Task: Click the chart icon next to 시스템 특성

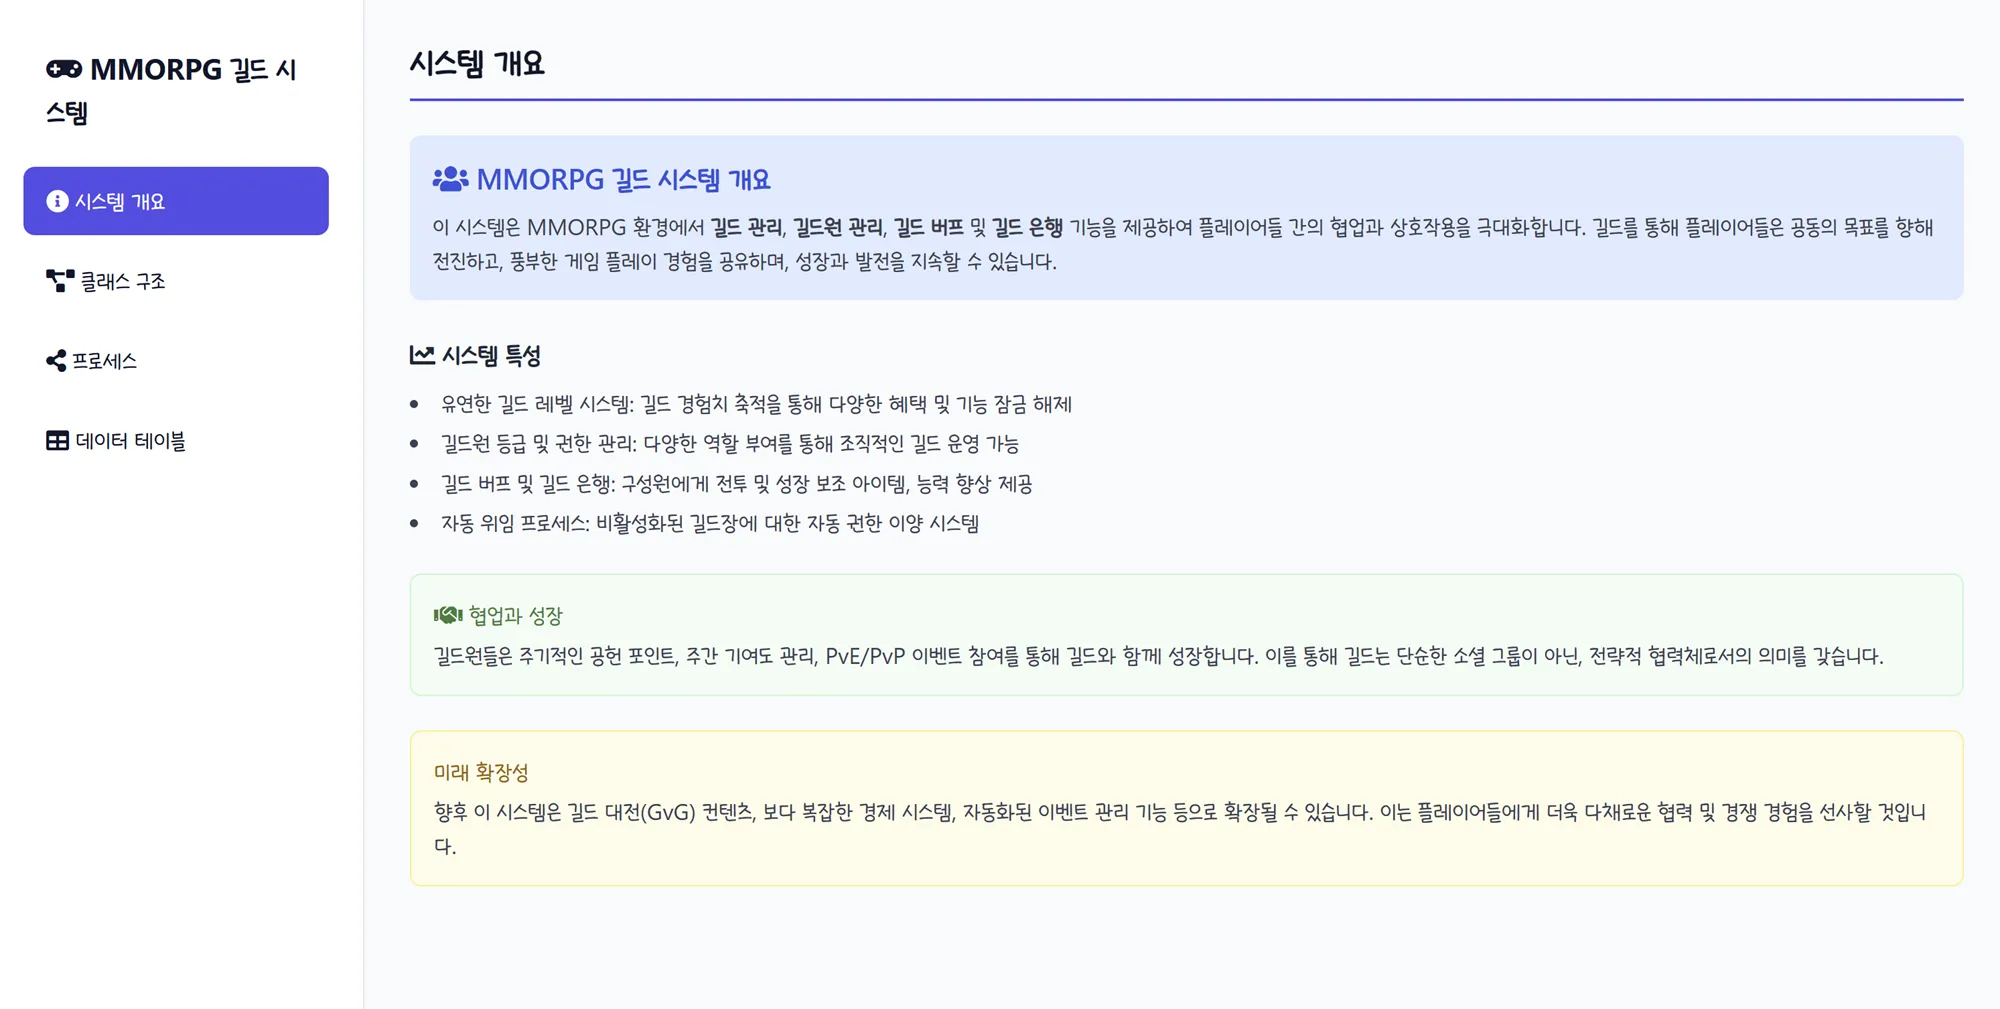Action: click(x=421, y=354)
